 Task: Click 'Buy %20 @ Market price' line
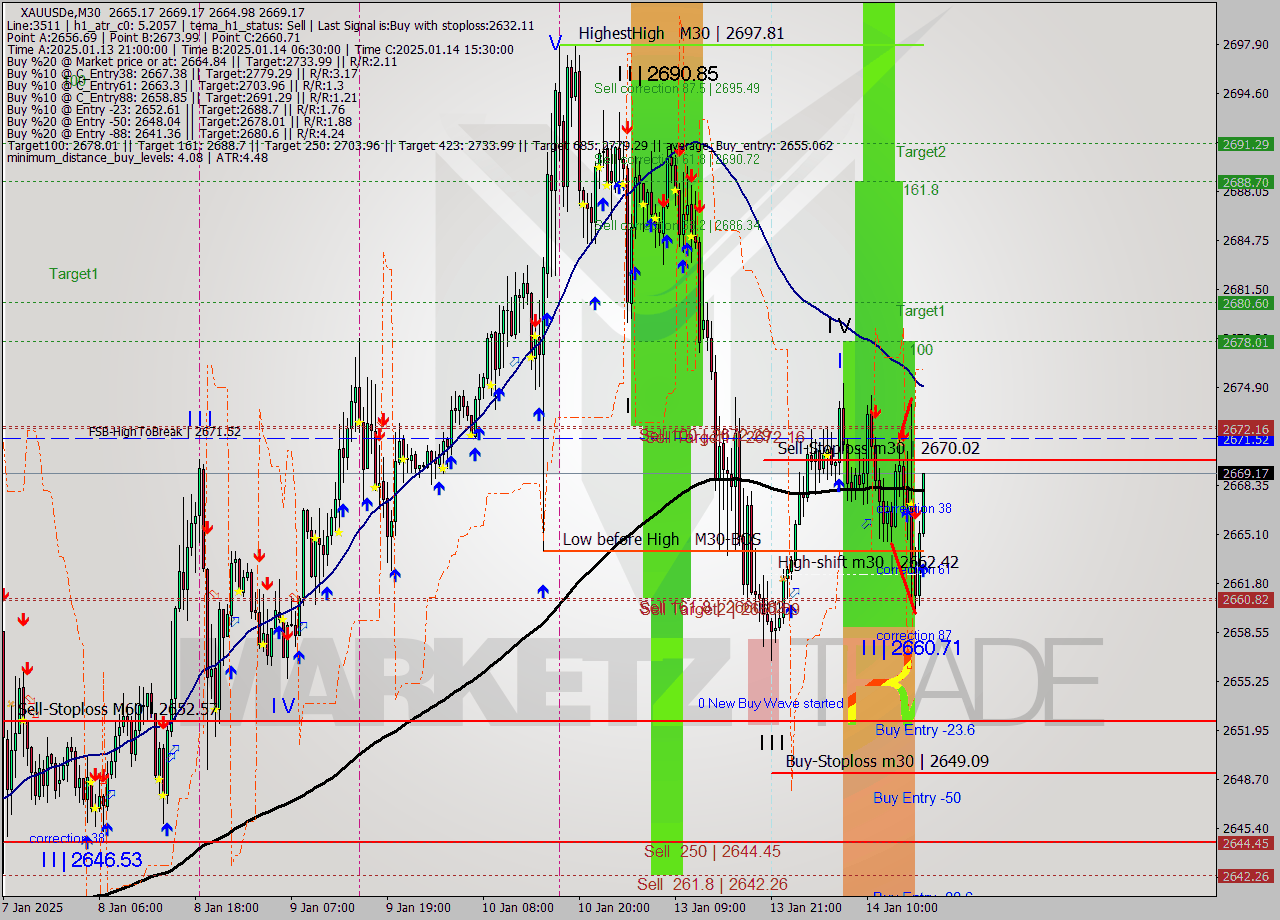tap(201, 61)
